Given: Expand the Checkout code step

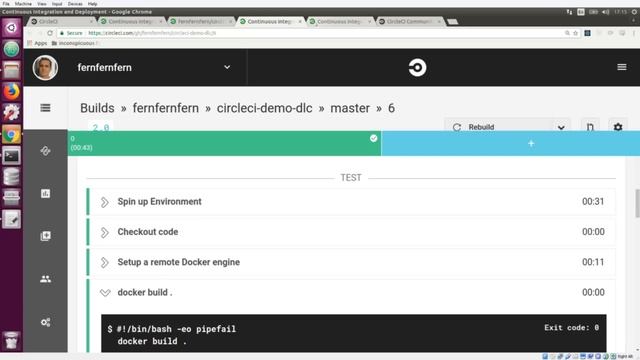Looking at the screenshot, I should (x=104, y=232).
